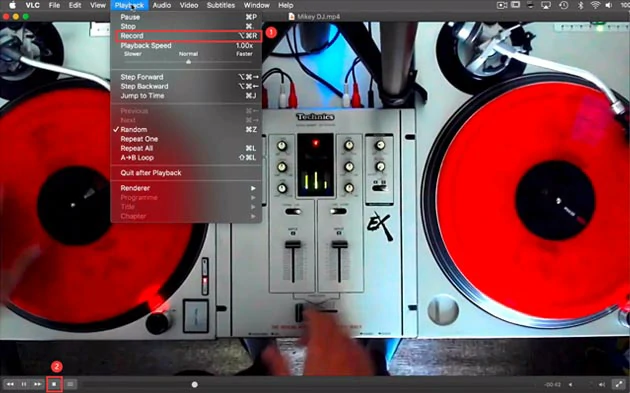Click the Wi-Fi menu bar icon
Screen dimensions: 630x393
click(595, 5)
